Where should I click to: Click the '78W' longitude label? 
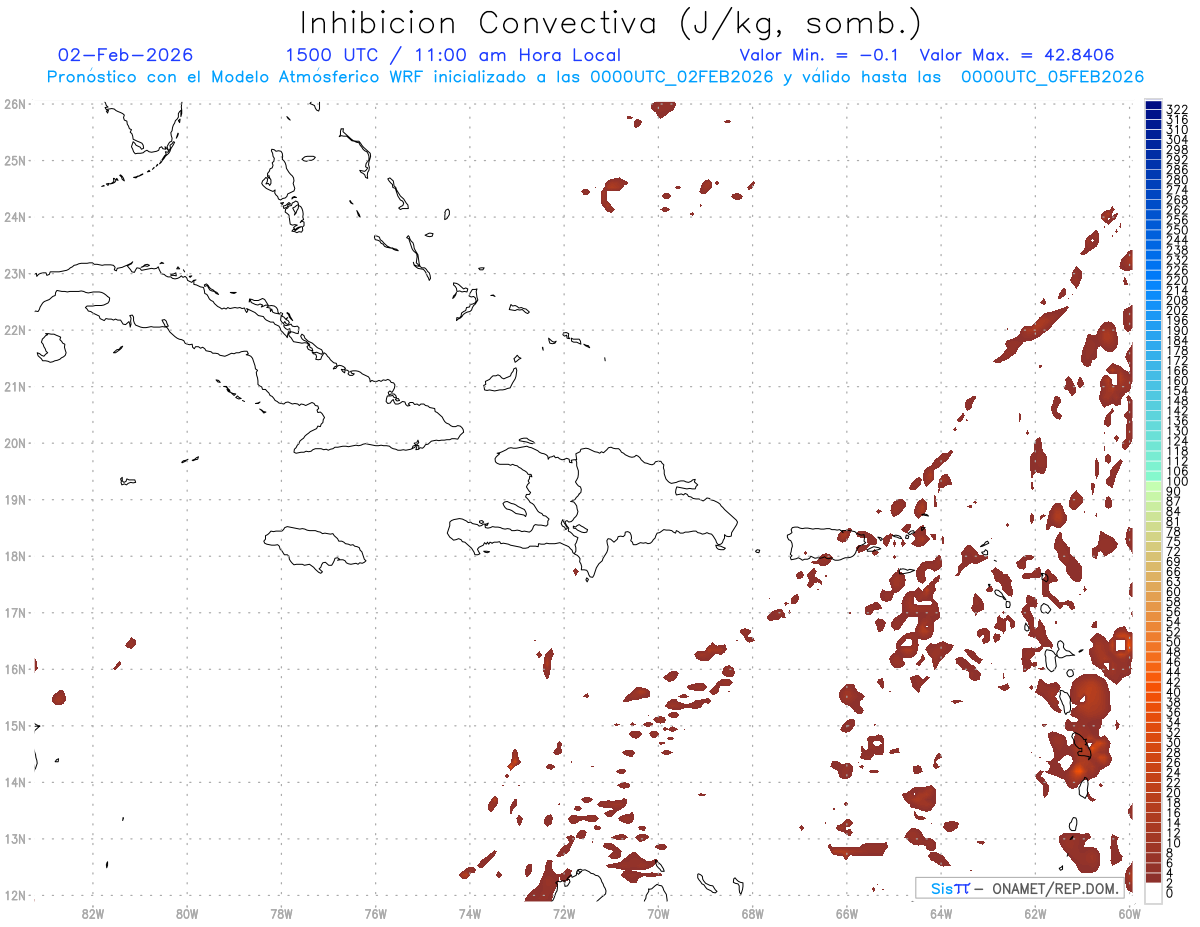281,913
